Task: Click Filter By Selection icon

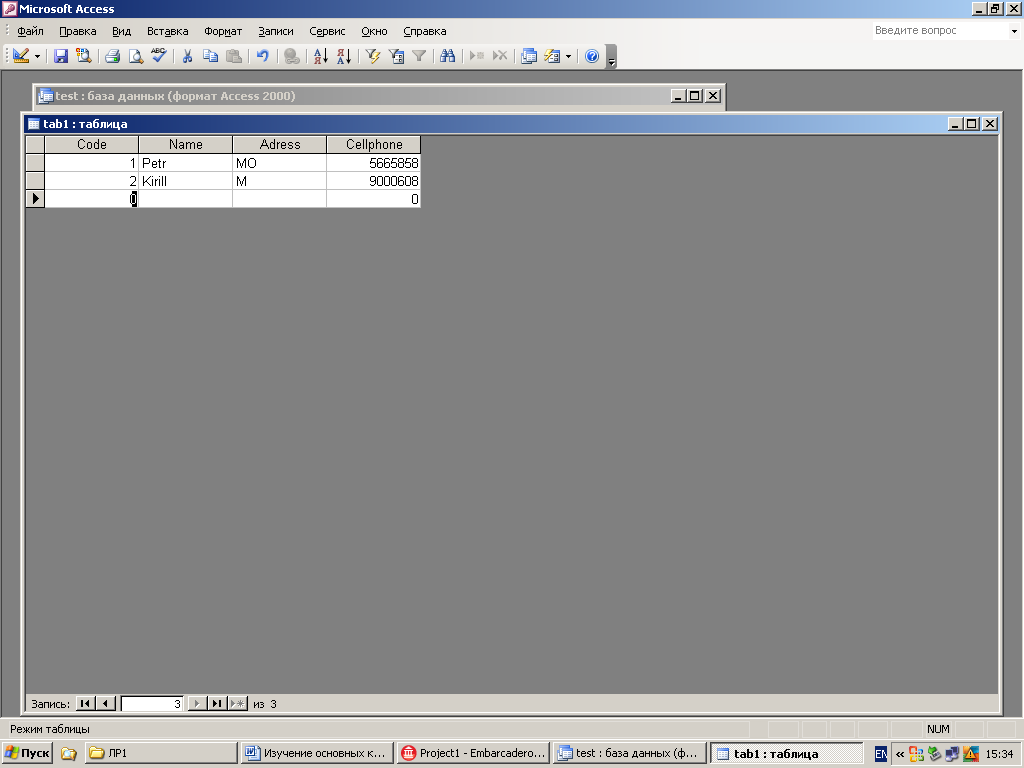Action: click(373, 56)
